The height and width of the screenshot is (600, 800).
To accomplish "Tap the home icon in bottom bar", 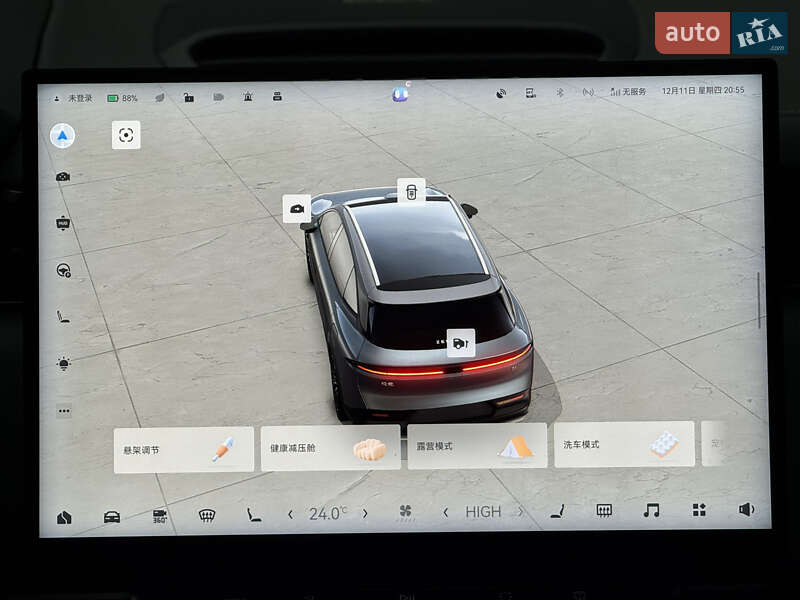I will [64, 517].
